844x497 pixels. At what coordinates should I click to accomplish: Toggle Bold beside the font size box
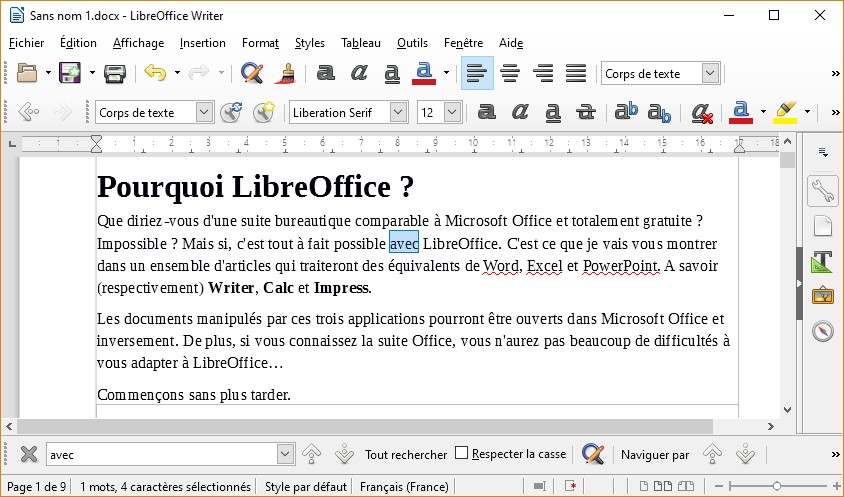pos(487,112)
